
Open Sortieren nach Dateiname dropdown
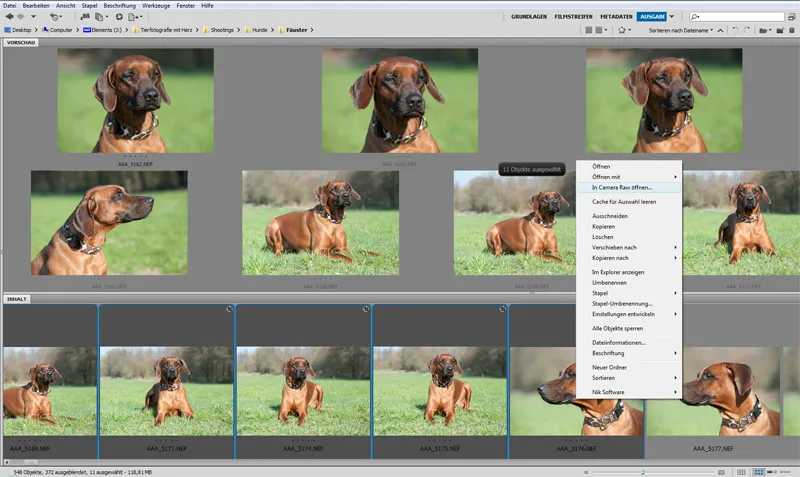click(x=681, y=30)
